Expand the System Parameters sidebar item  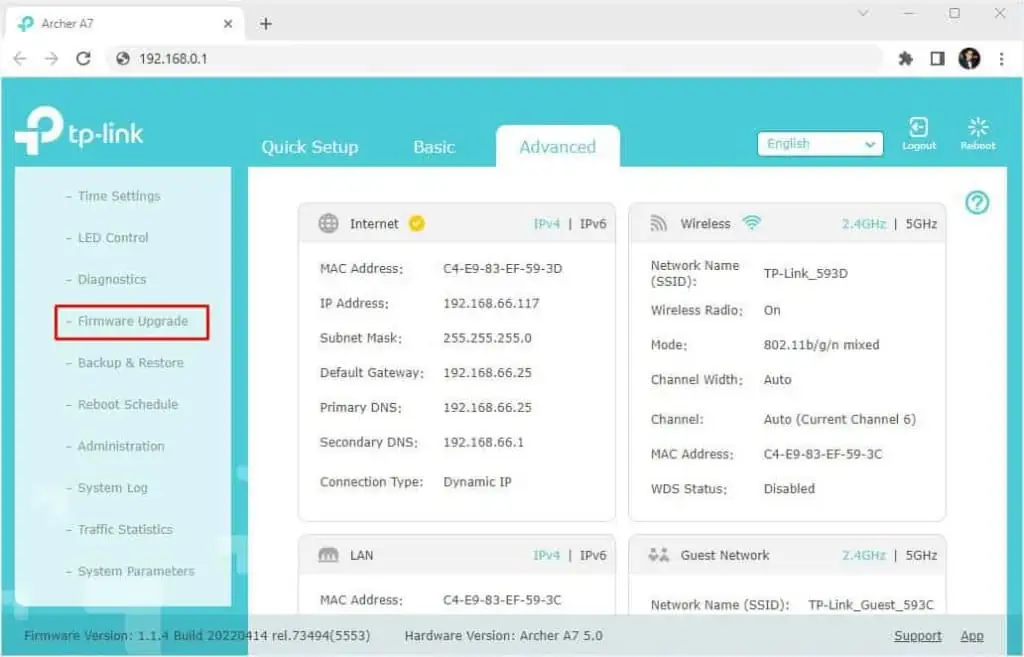[135, 571]
